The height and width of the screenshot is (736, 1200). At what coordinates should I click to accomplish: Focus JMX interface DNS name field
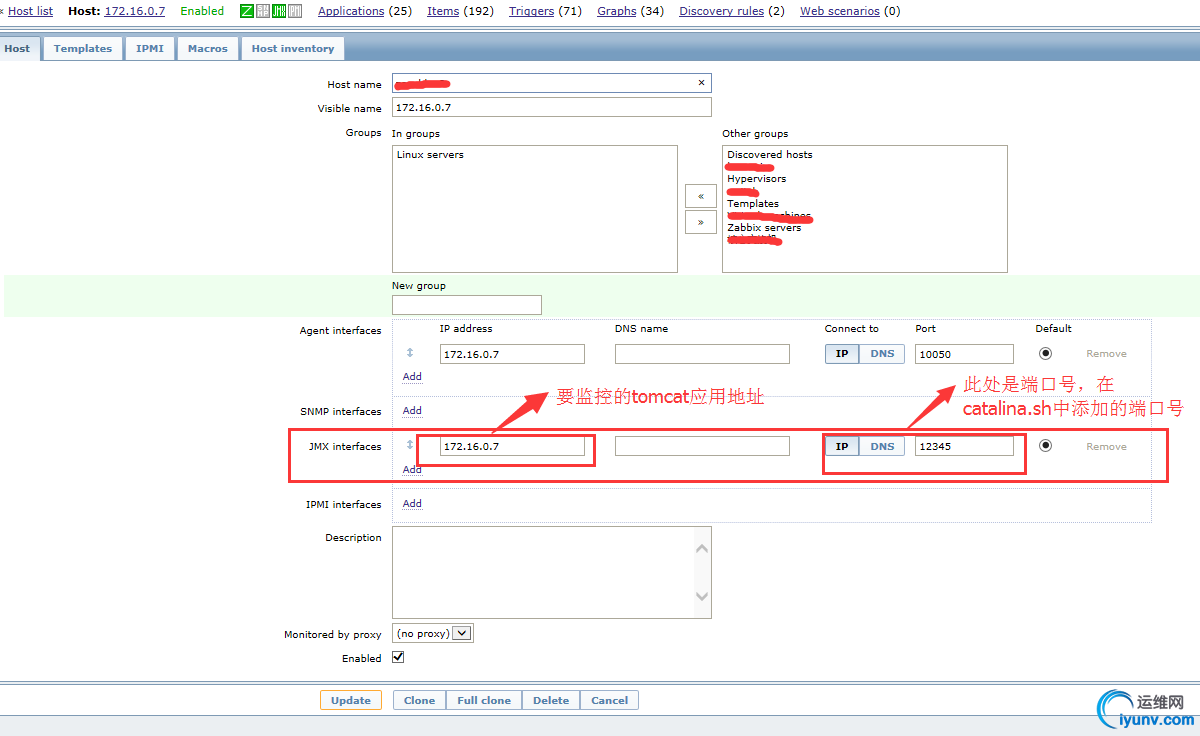coord(702,447)
